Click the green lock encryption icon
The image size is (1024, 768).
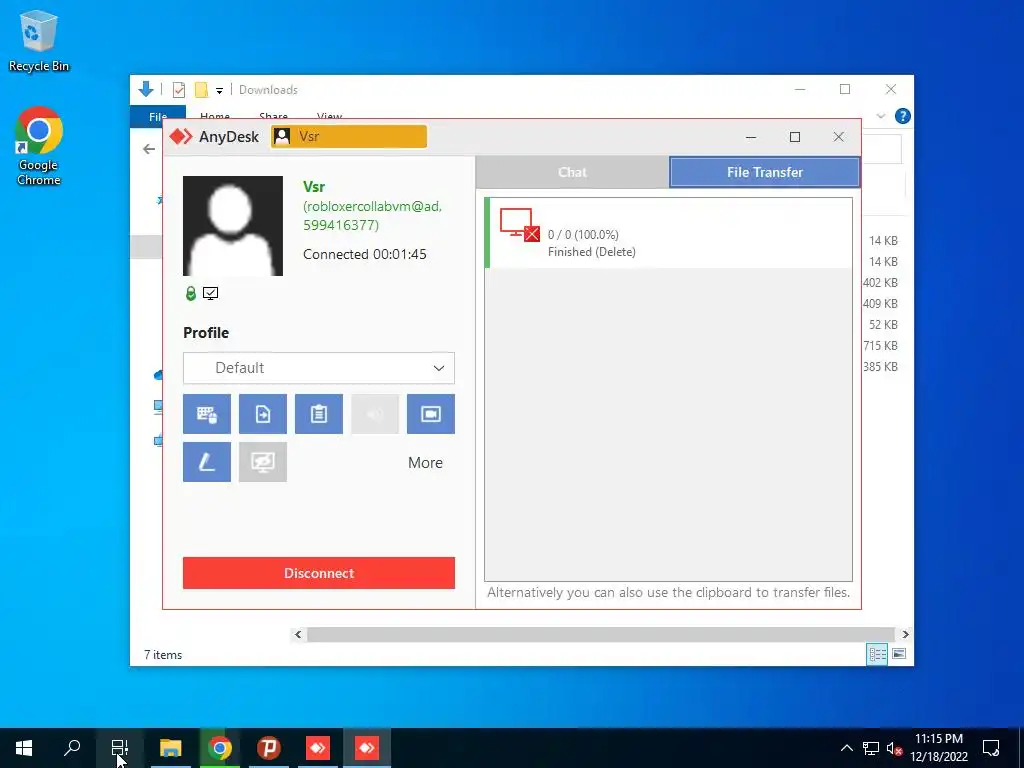pyautogui.click(x=191, y=293)
